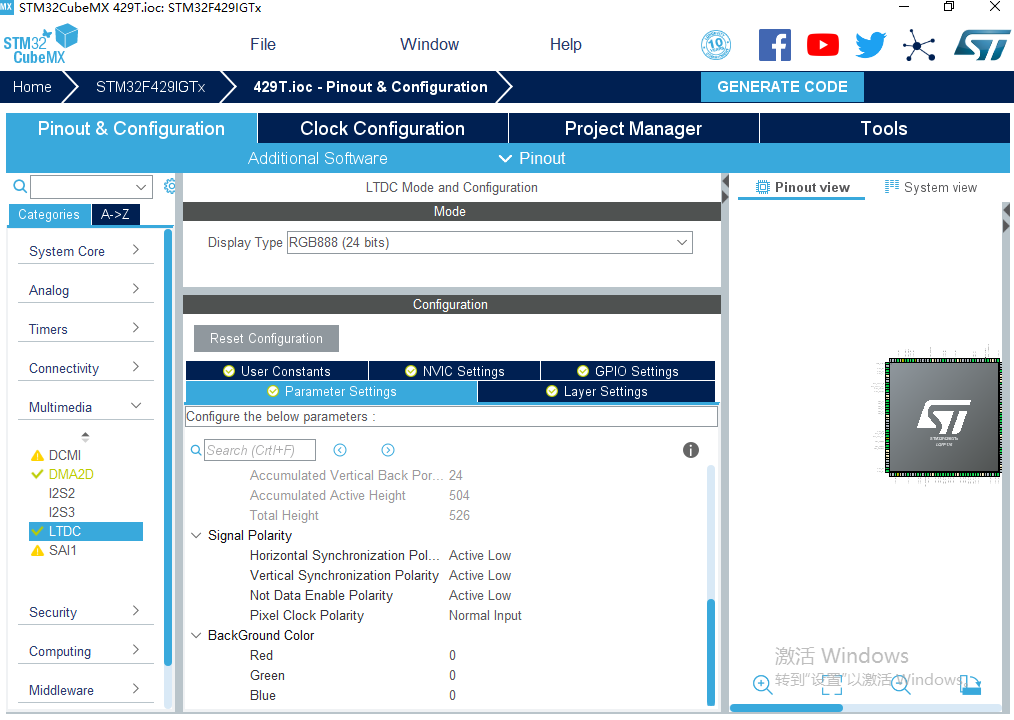Click the category search magnifier icon
The width and height of the screenshot is (1014, 720).
click(20, 187)
